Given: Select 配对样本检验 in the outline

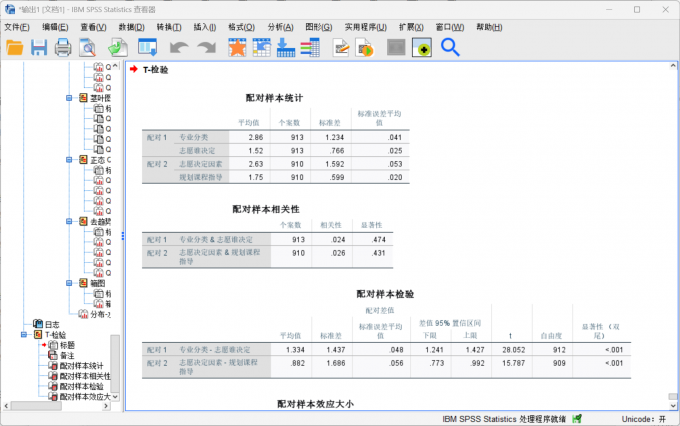Looking at the screenshot, I should coord(82,387).
